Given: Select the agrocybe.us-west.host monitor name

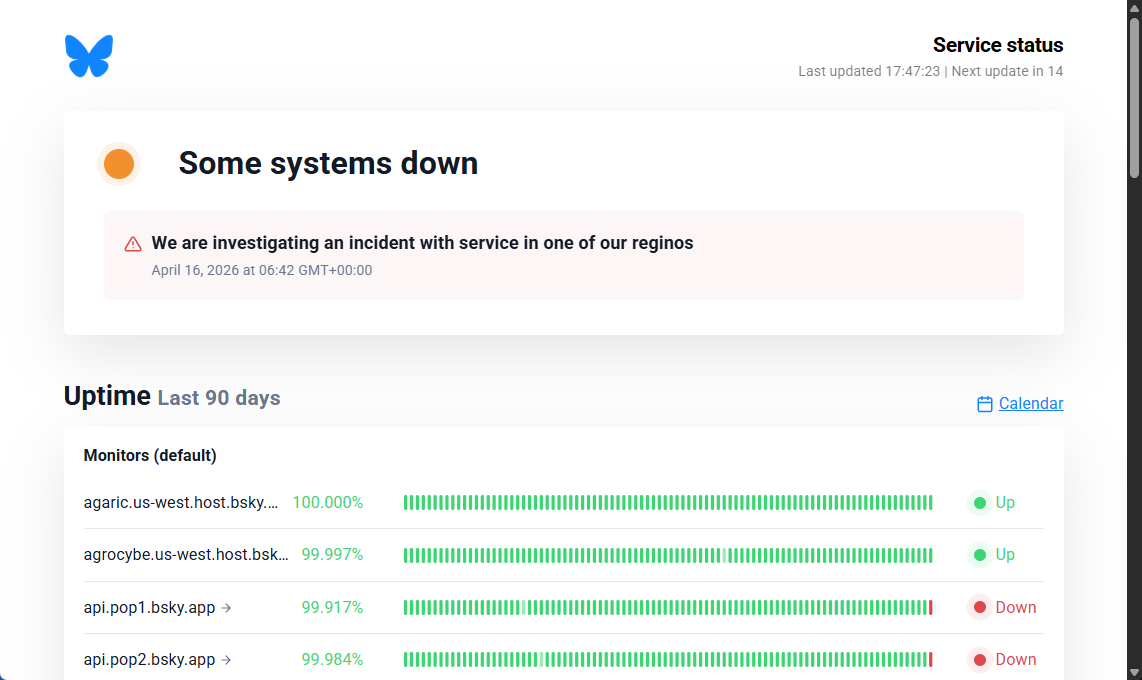Looking at the screenshot, I should point(186,555).
